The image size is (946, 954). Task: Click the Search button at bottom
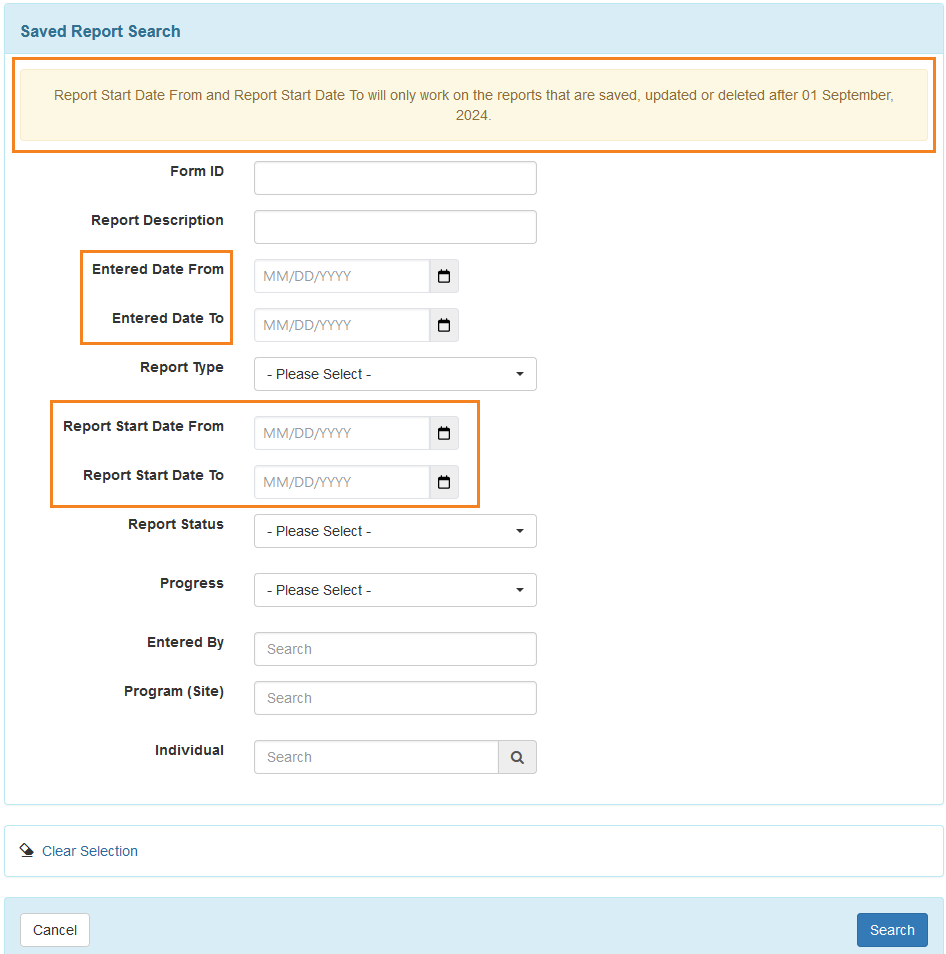[x=892, y=930]
